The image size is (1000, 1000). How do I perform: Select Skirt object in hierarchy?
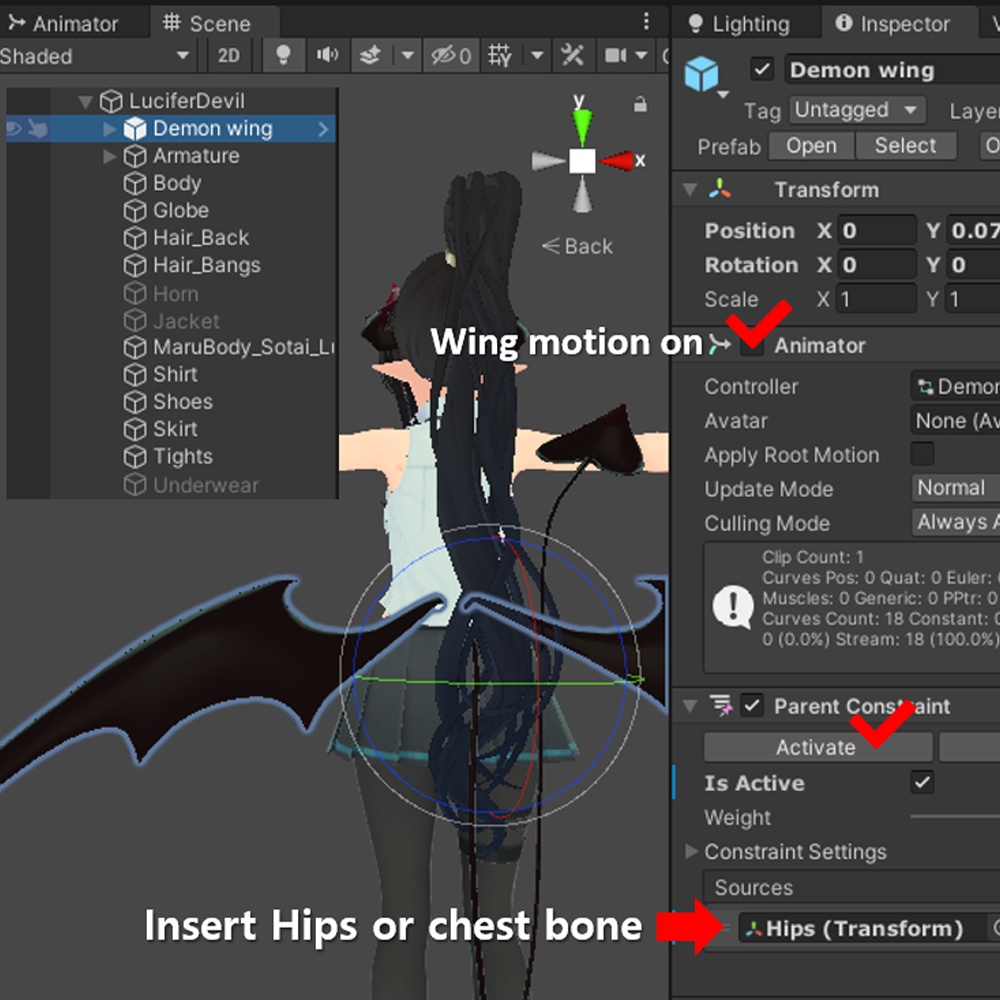click(x=175, y=429)
